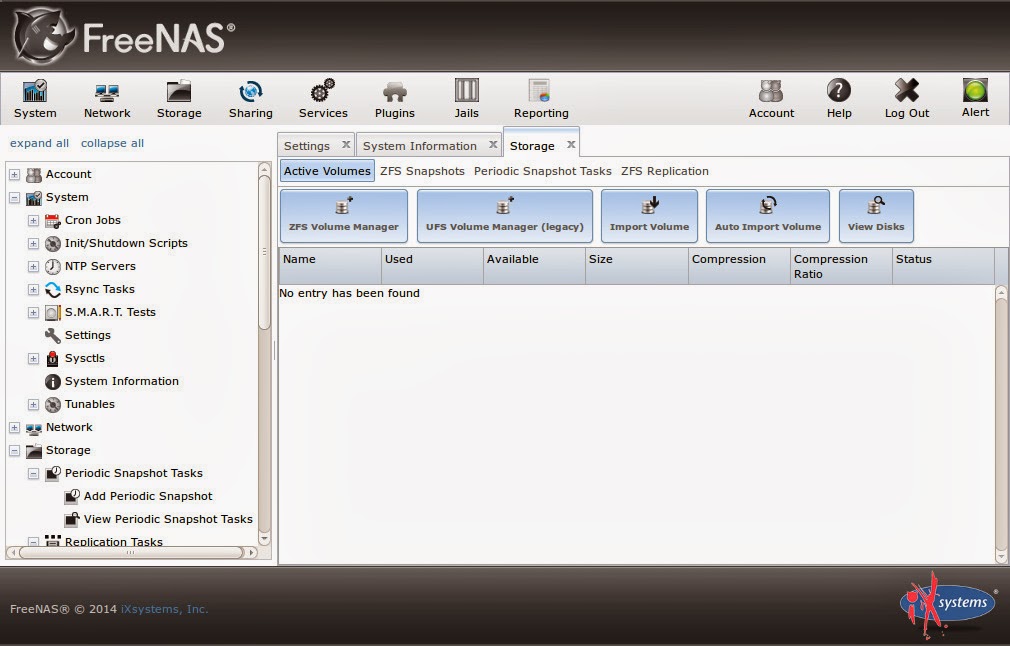Expand the Rsync Tasks node
The image size is (1010, 646).
pyautogui.click(x=33, y=290)
